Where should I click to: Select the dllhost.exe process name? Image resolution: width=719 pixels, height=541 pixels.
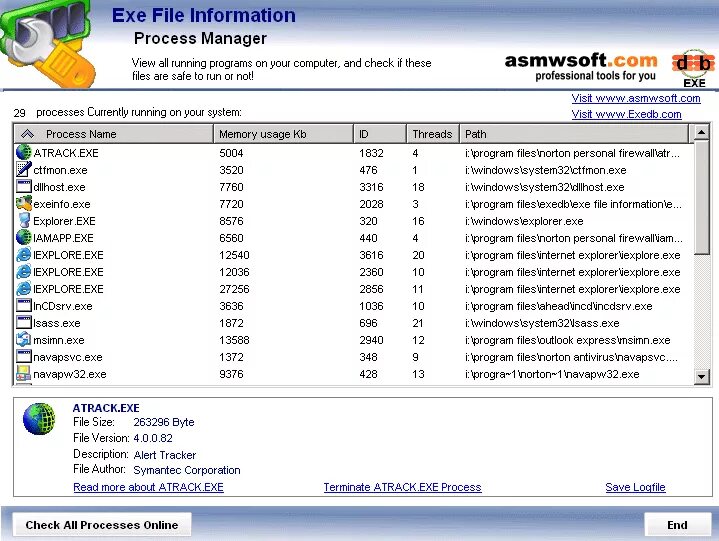59,187
